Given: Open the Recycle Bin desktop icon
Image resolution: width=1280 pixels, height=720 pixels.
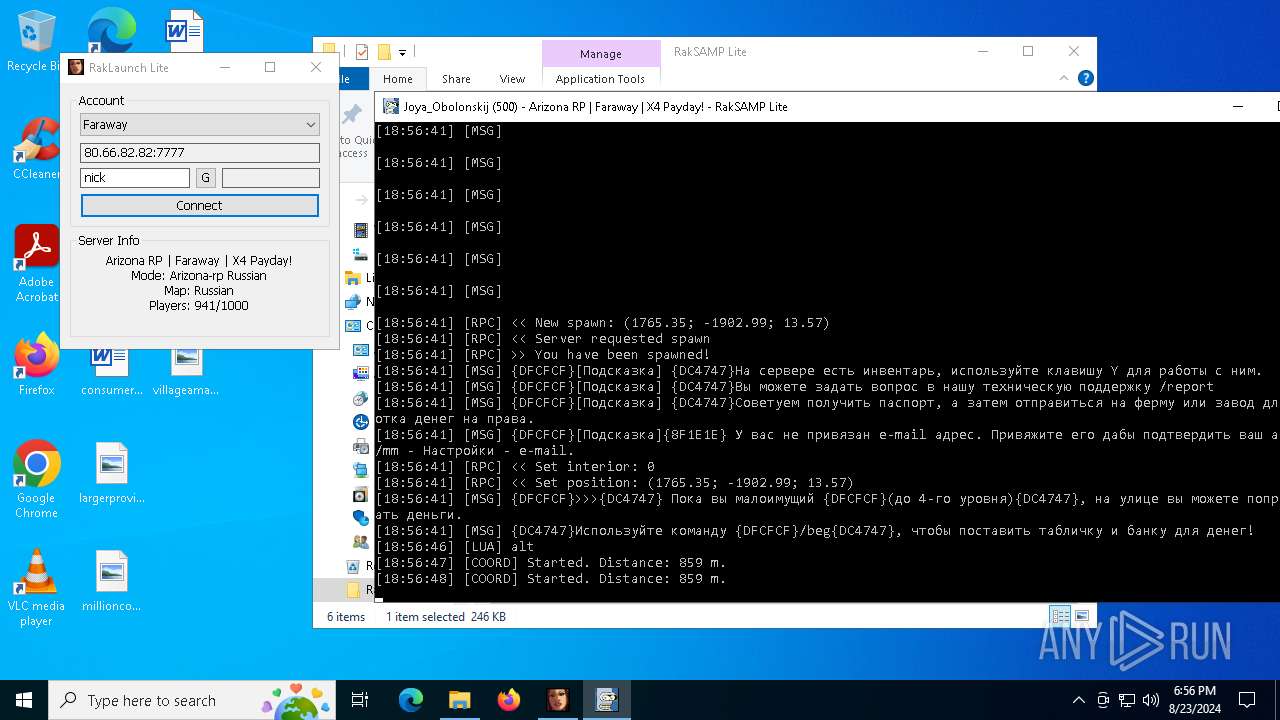Looking at the screenshot, I should pos(36,41).
